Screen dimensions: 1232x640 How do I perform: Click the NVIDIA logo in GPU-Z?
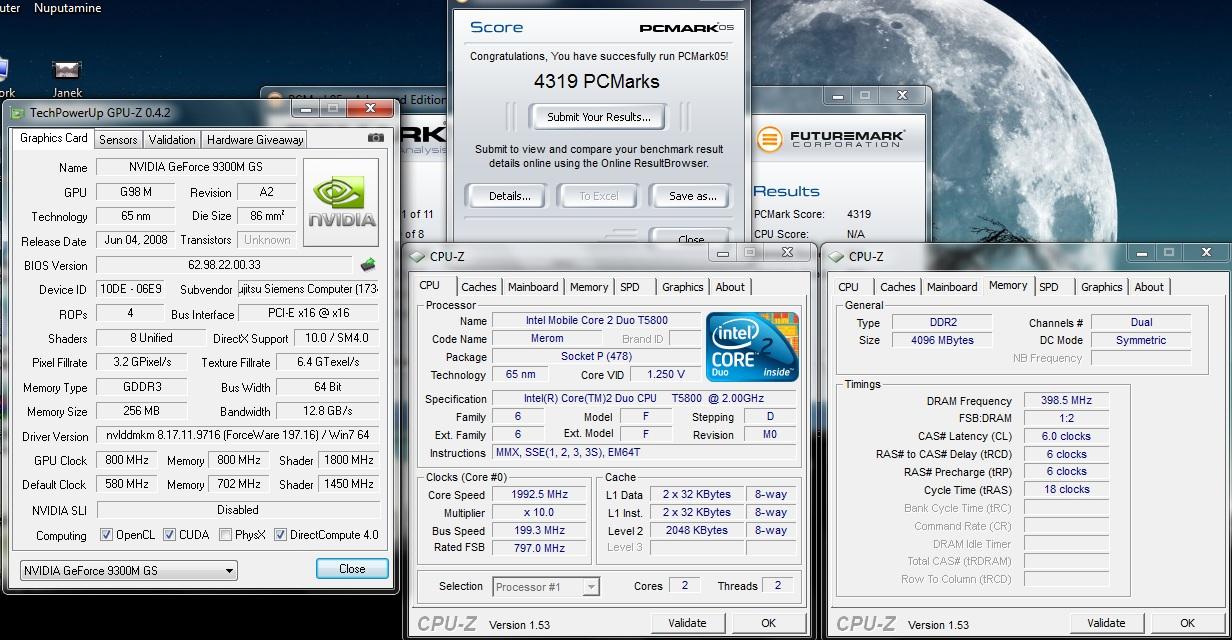point(341,203)
